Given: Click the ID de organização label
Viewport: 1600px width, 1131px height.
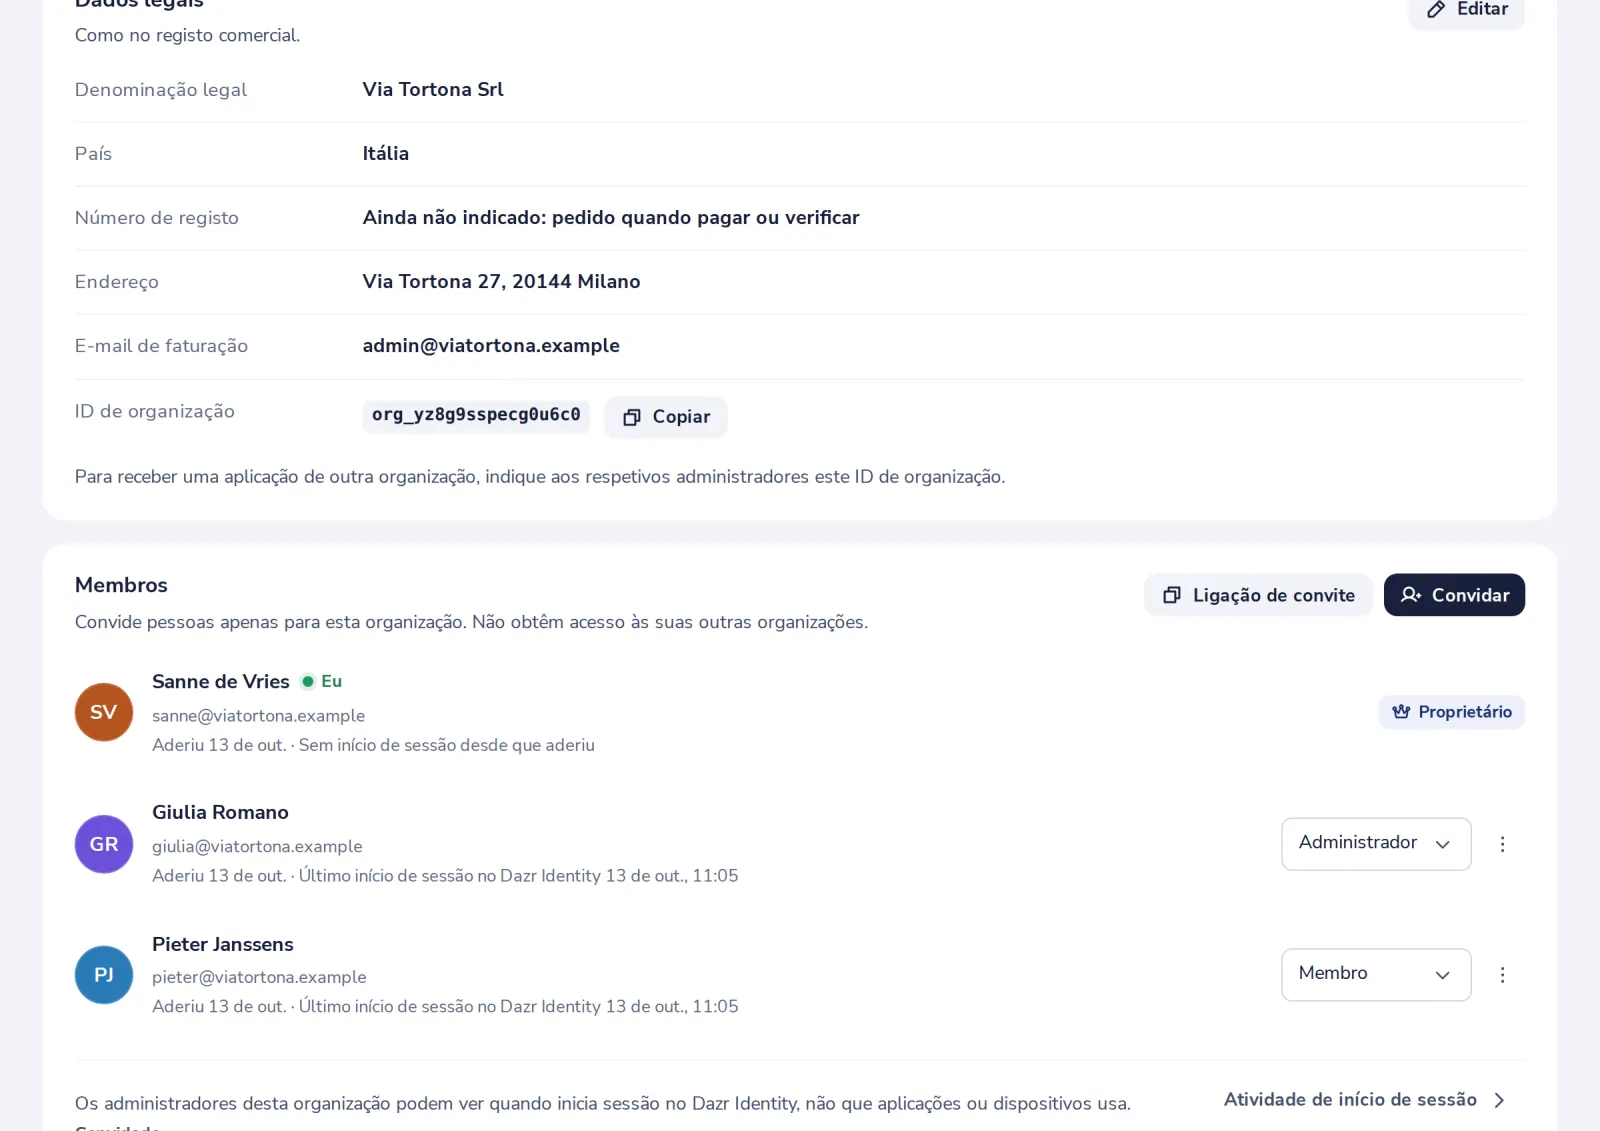Looking at the screenshot, I should click(155, 411).
